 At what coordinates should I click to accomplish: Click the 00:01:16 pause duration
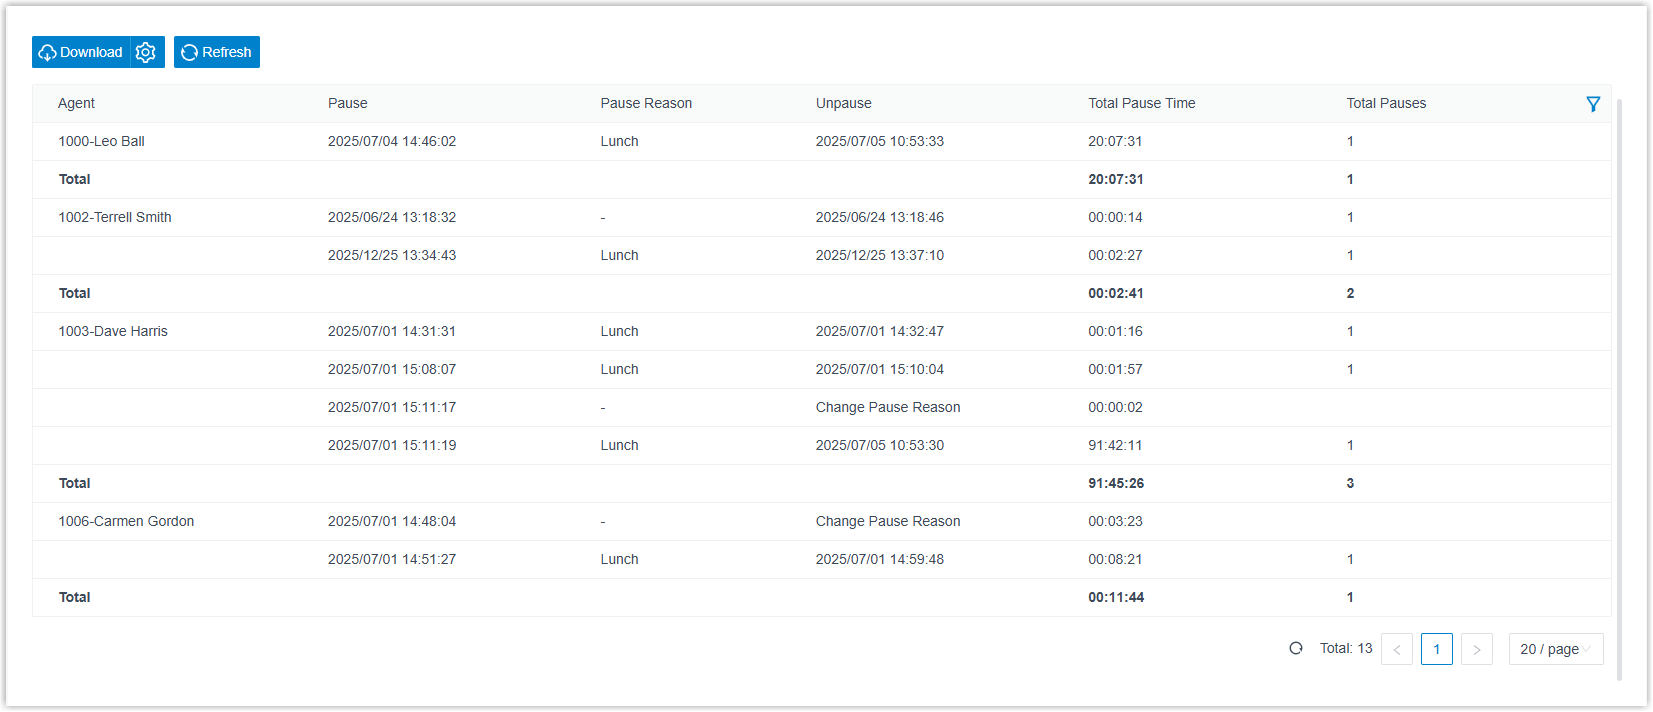click(x=1115, y=331)
